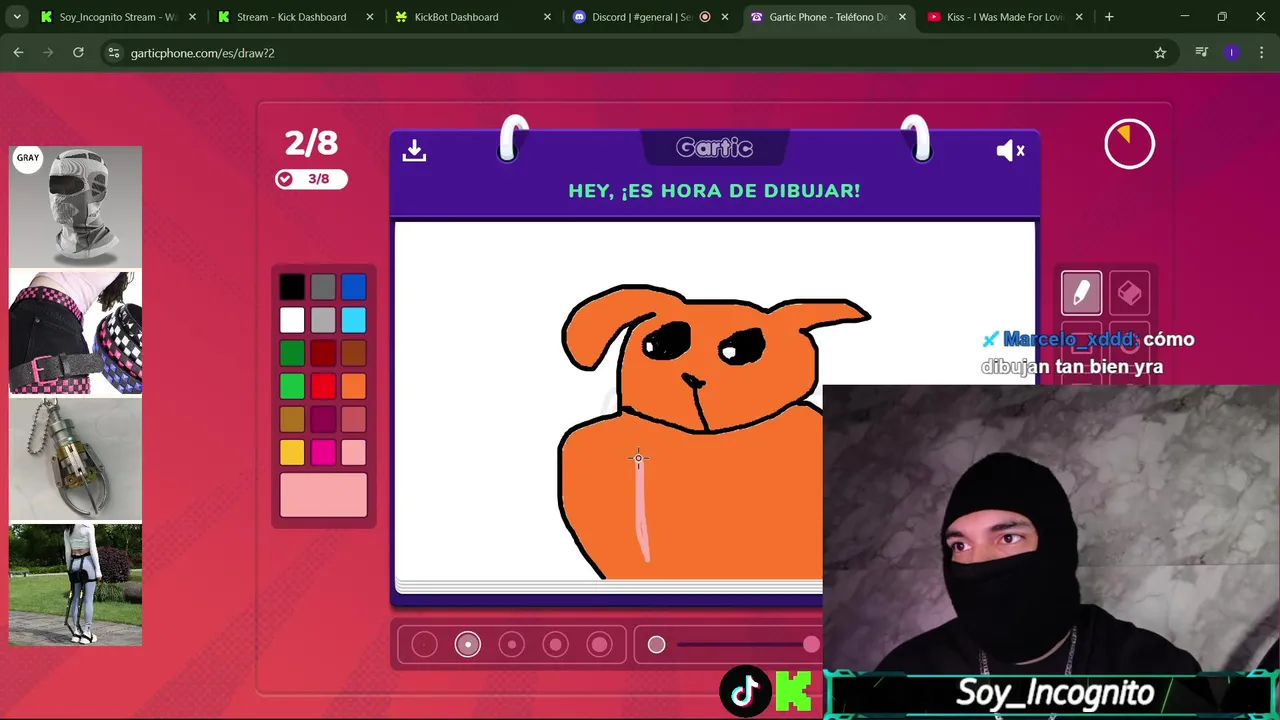The width and height of the screenshot is (1280, 720).
Task: Click the round countdown timer icon
Action: pos(1129,145)
